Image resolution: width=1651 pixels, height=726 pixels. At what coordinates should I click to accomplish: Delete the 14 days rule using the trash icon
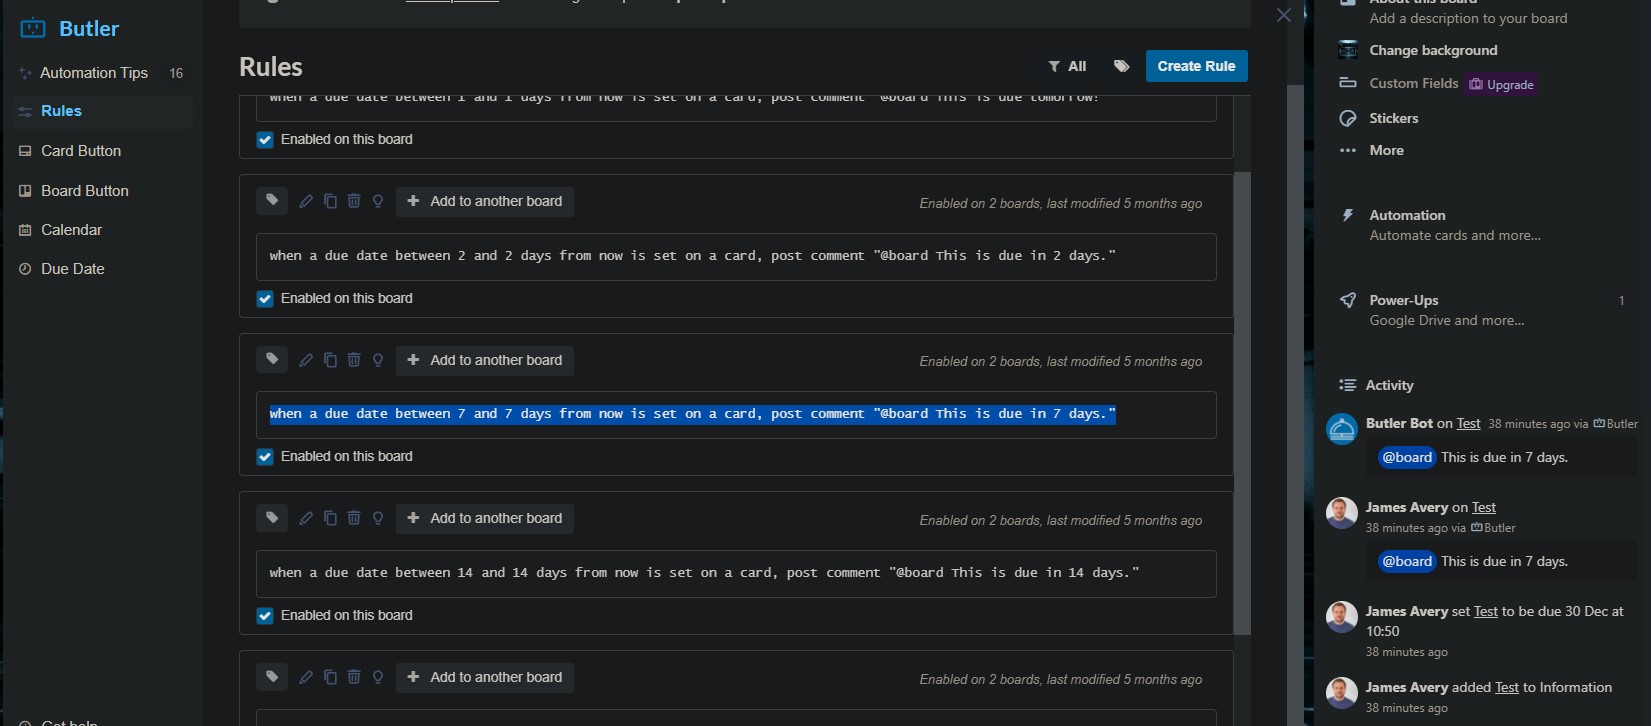pos(354,518)
